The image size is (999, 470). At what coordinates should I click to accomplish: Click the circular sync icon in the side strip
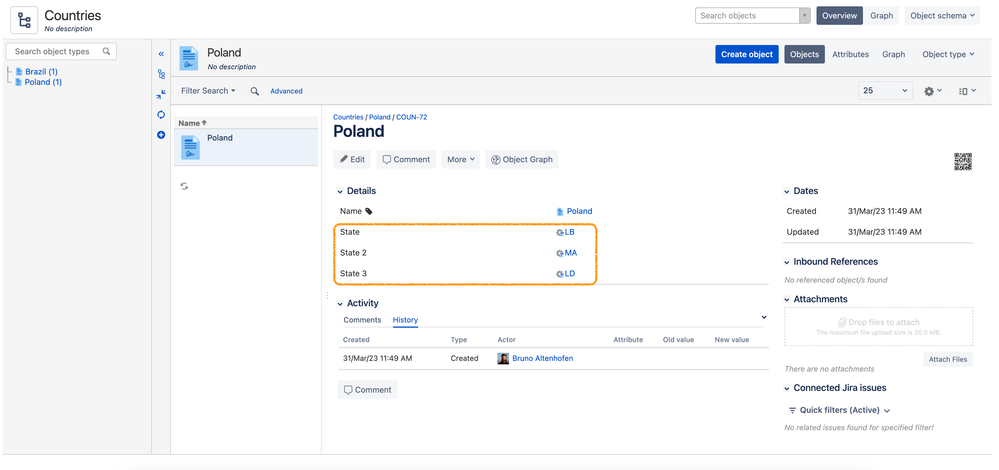(x=161, y=115)
